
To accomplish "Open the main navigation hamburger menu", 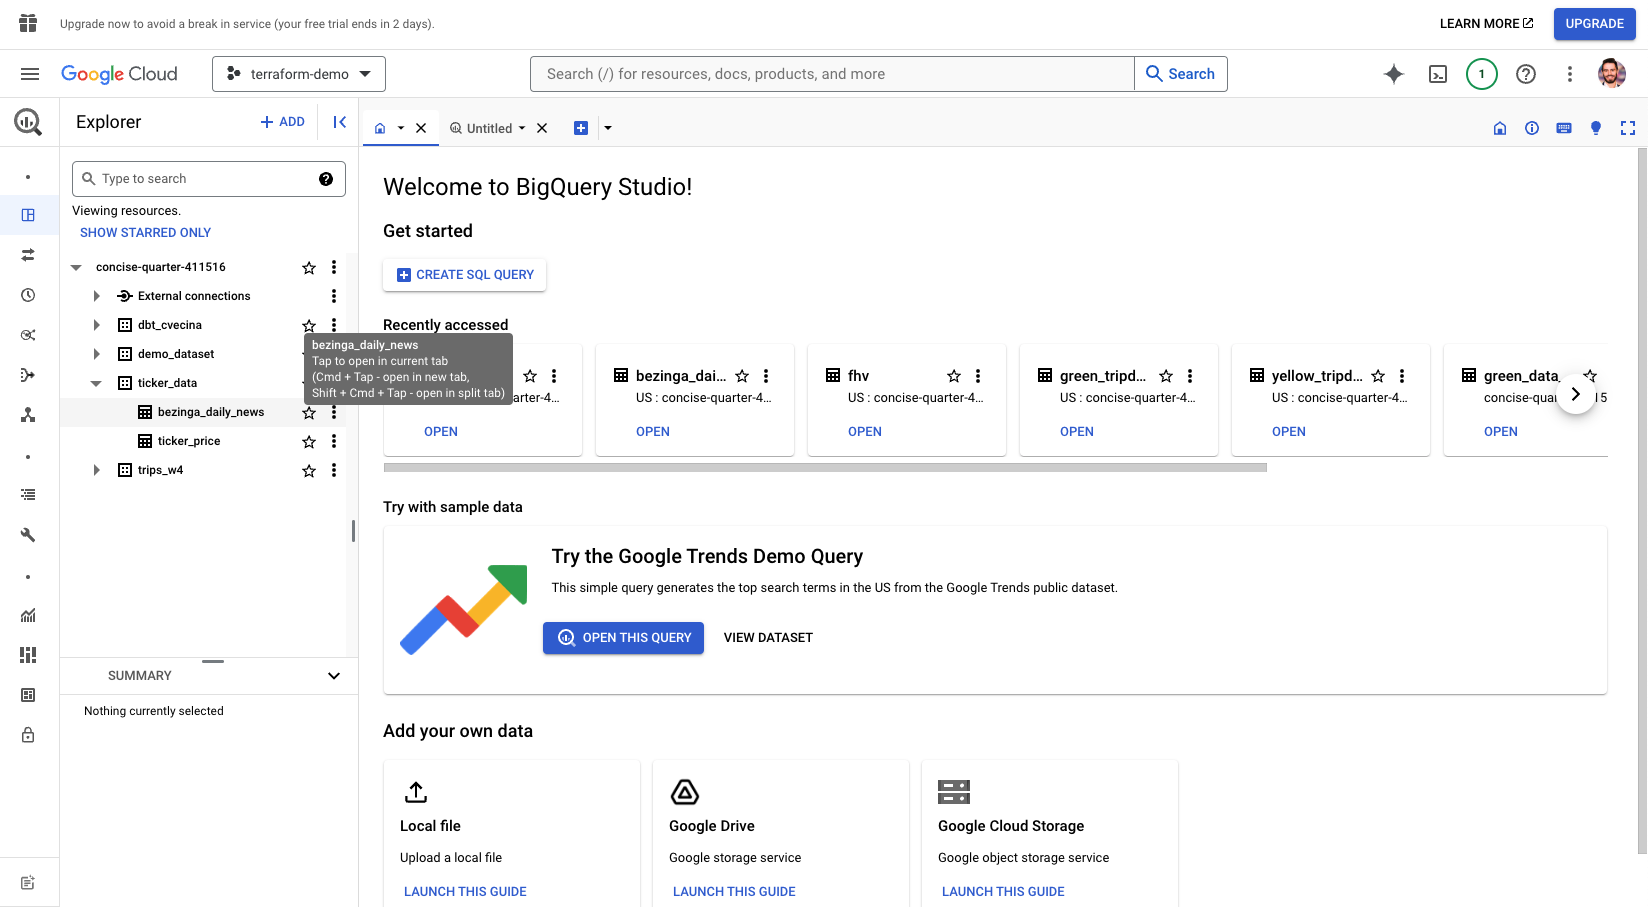I will tap(30, 74).
